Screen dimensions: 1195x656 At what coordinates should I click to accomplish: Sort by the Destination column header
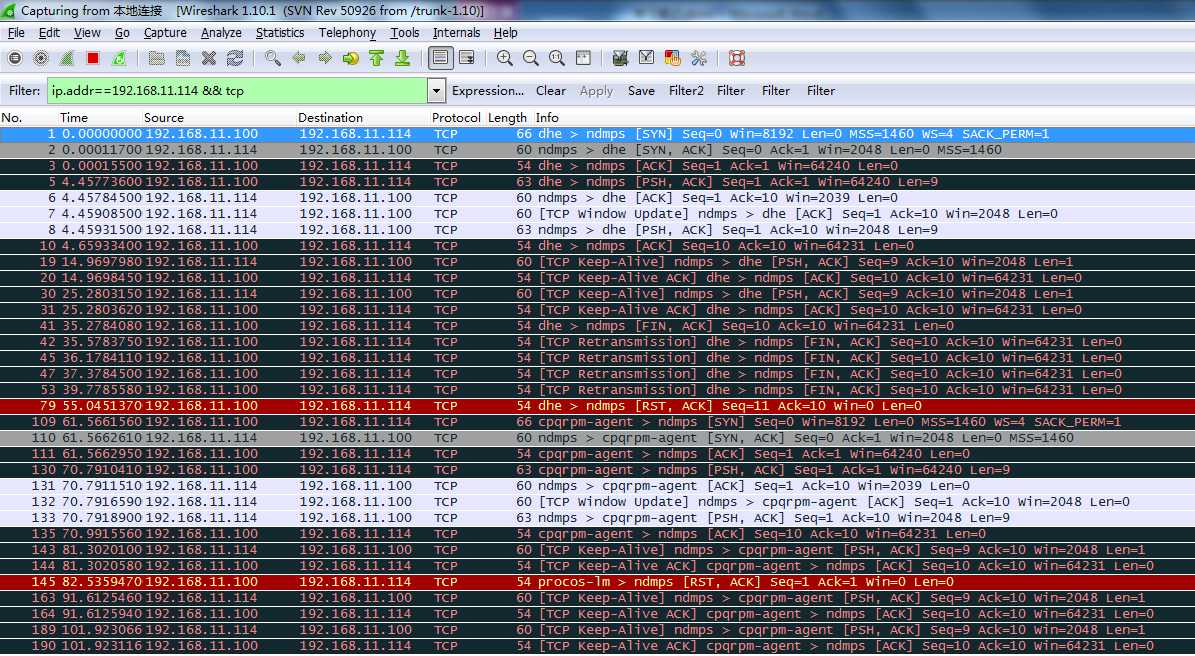[x=331, y=117]
